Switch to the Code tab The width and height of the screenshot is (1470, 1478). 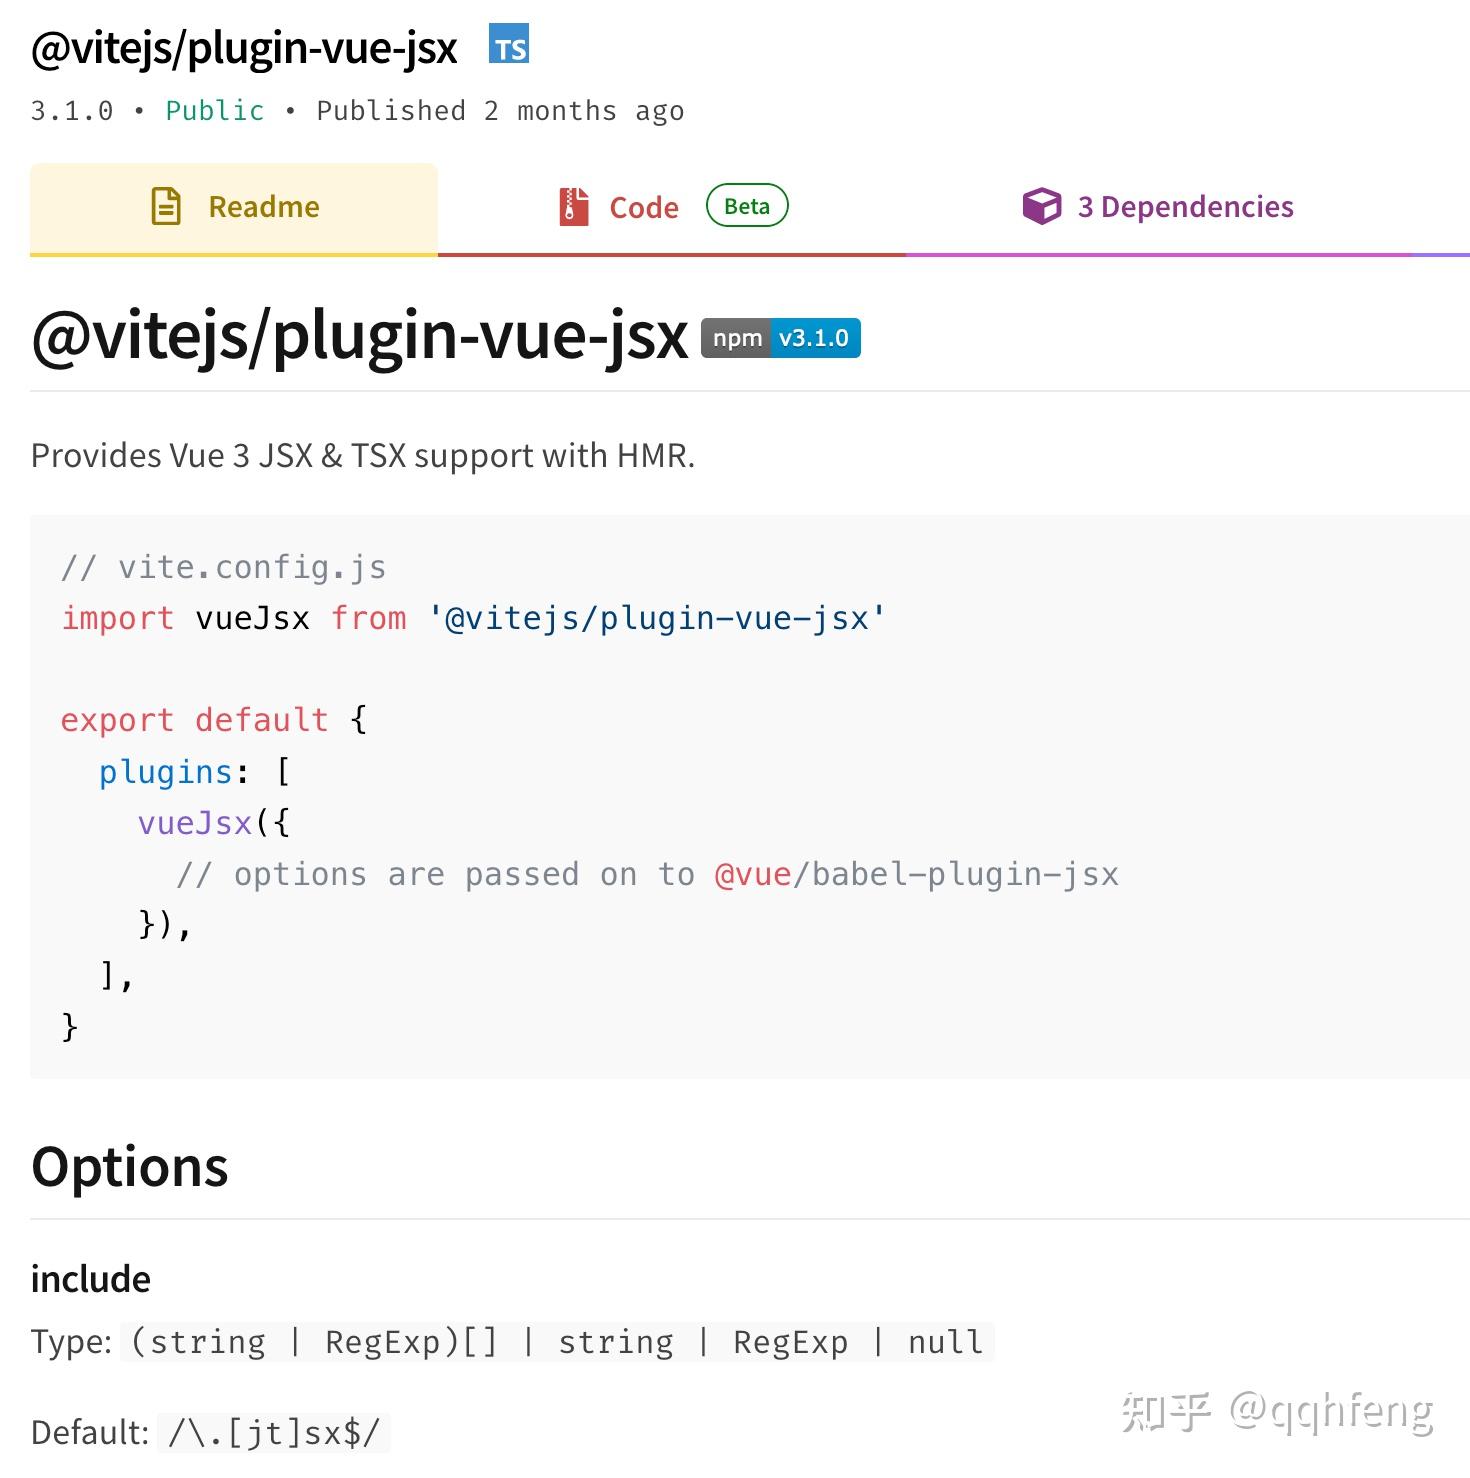point(672,208)
